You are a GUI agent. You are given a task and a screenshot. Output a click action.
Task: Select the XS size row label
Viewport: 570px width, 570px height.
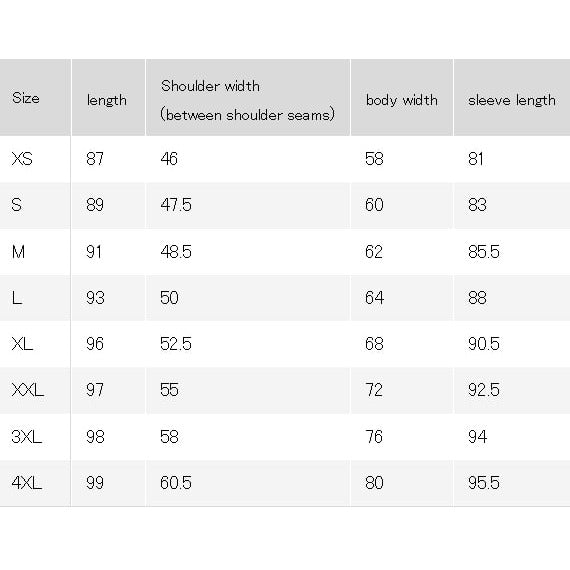tap(22, 159)
